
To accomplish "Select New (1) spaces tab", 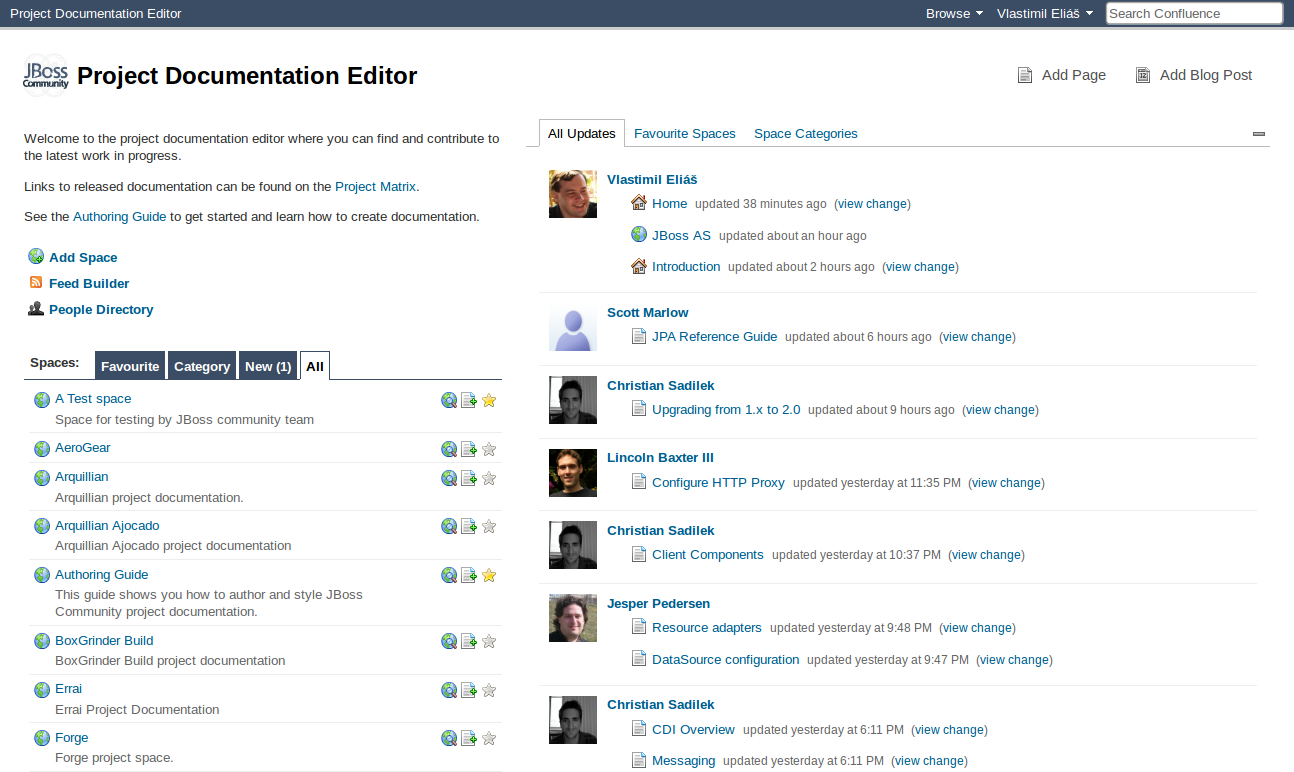I will click(x=268, y=366).
